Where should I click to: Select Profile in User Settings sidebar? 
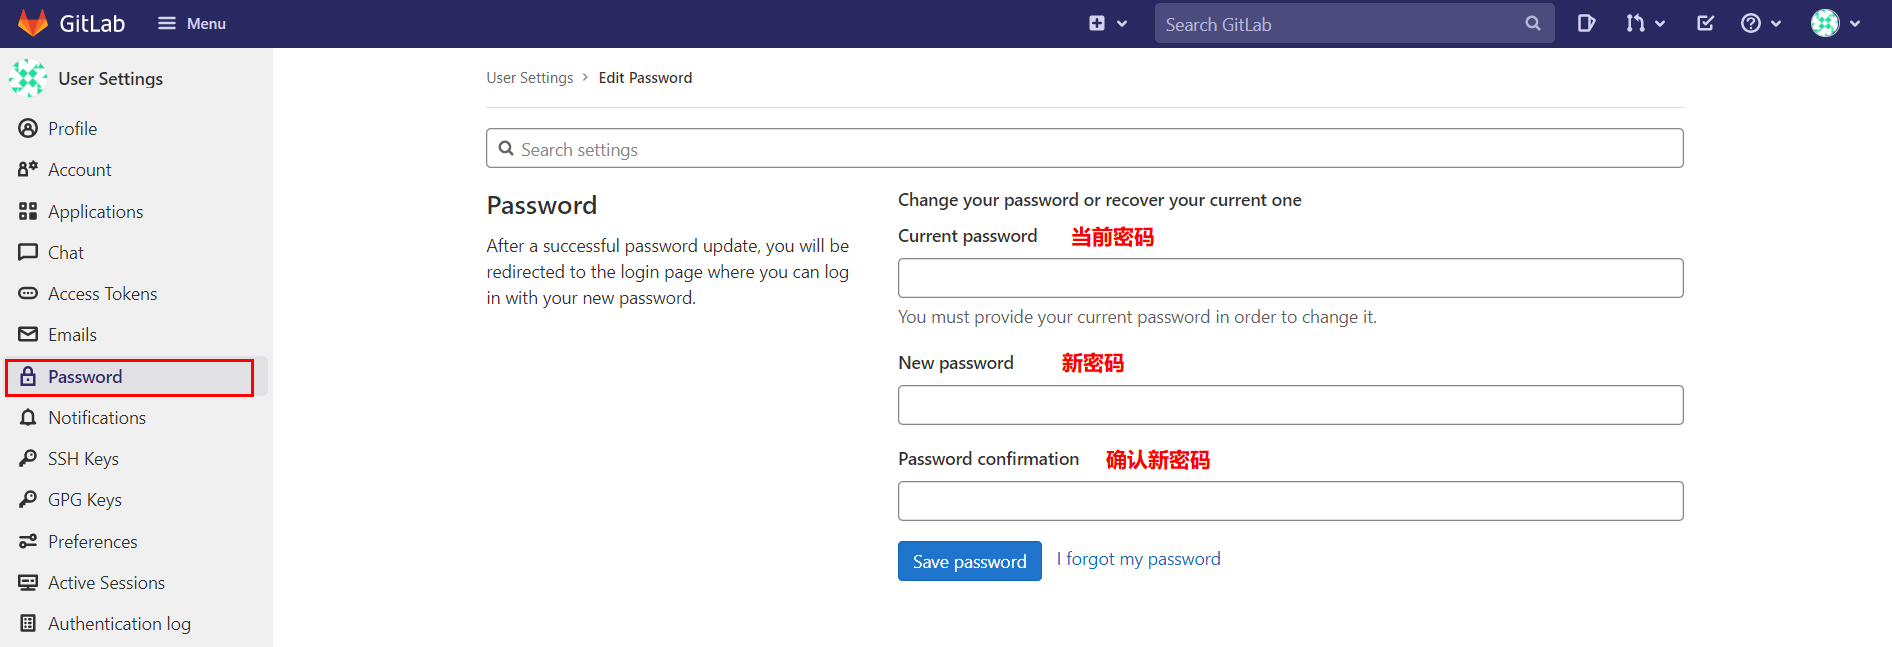pyautogui.click(x=72, y=129)
